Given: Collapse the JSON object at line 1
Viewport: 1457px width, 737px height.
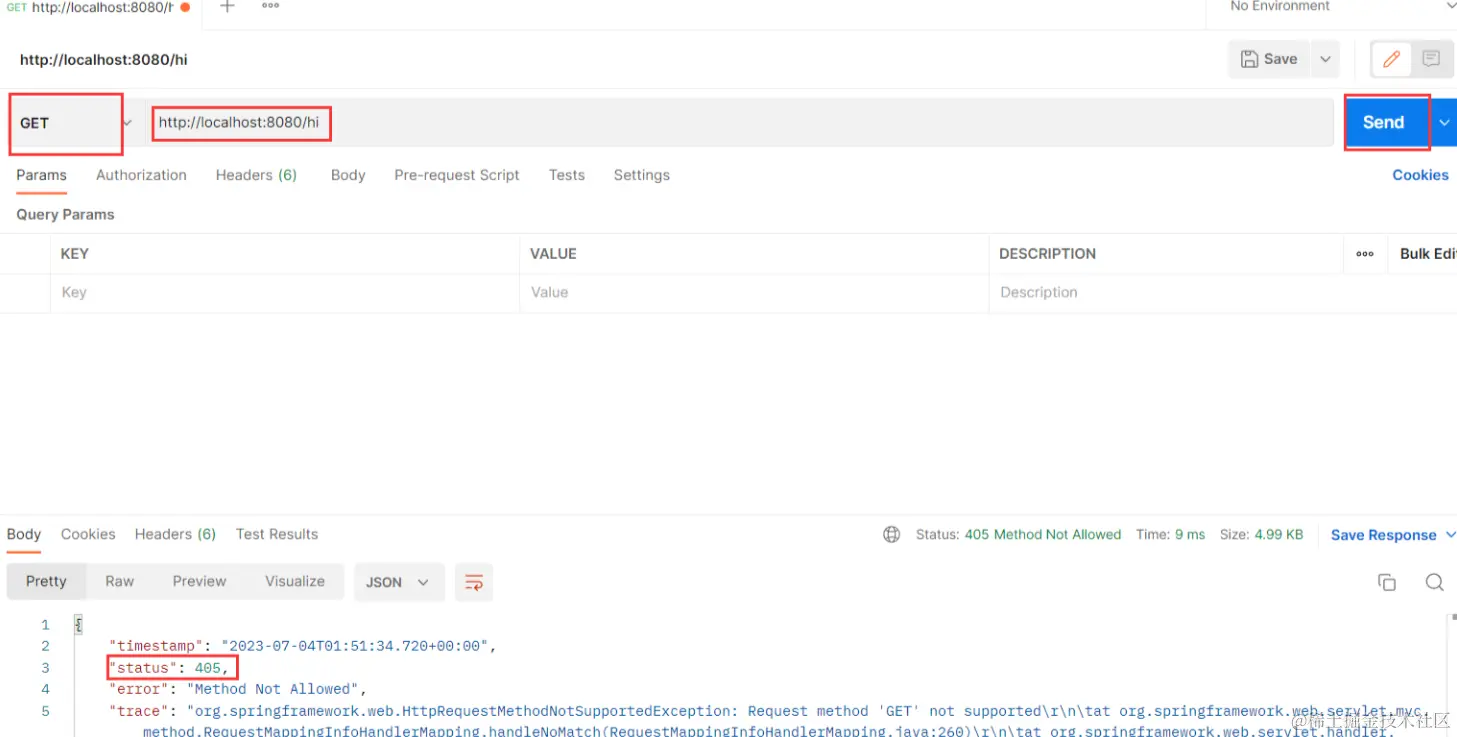Looking at the screenshot, I should [78, 625].
